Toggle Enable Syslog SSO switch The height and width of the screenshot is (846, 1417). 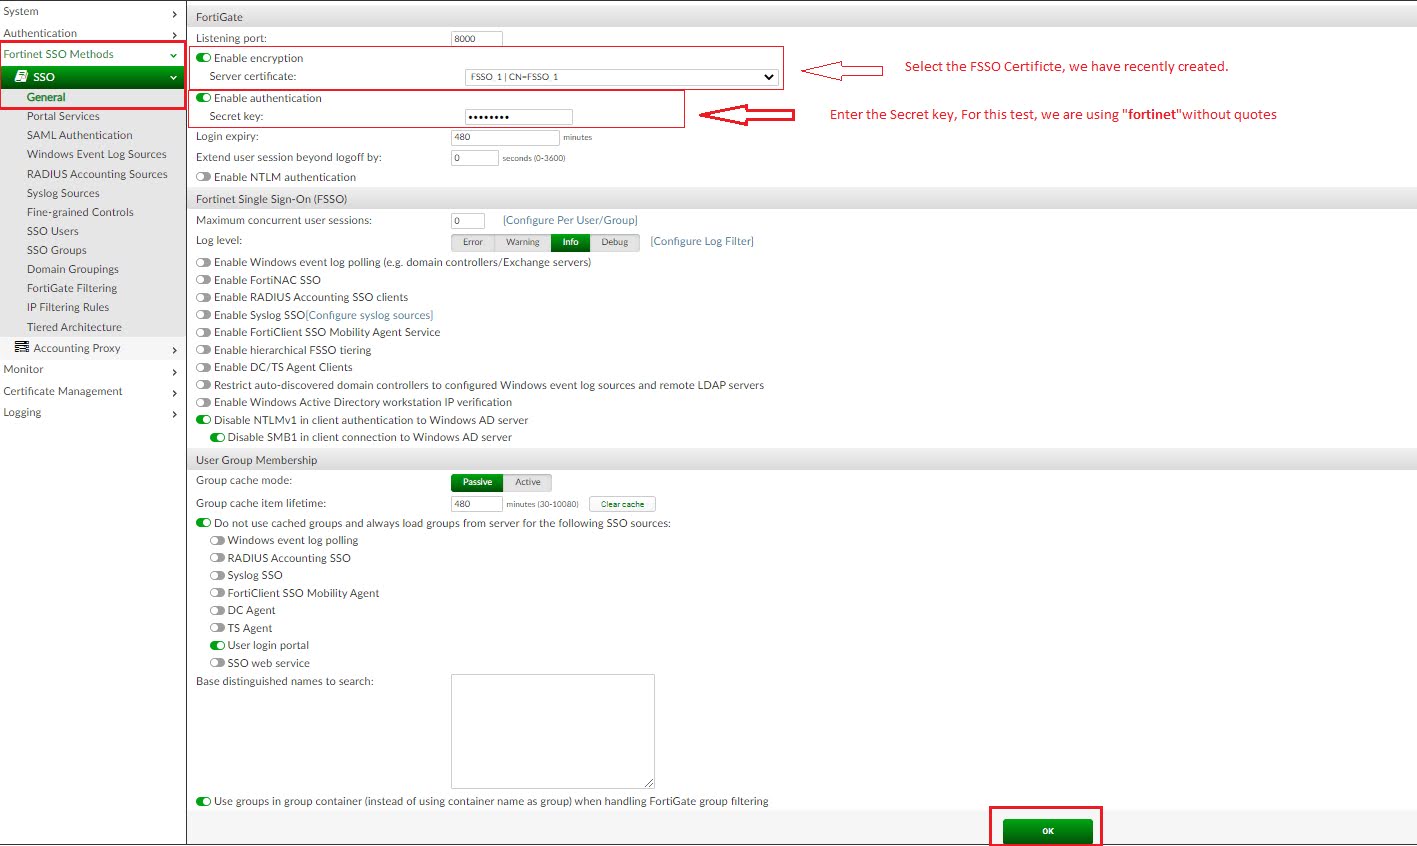204,315
